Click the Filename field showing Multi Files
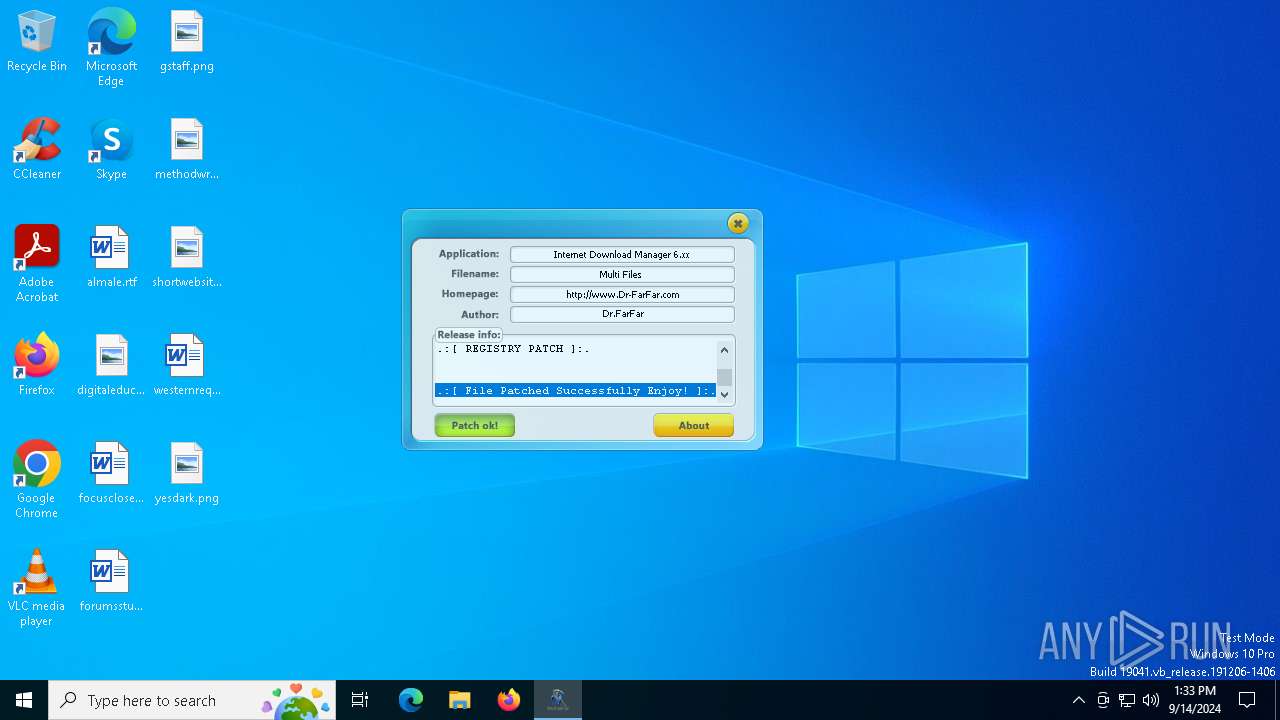Image resolution: width=1280 pixels, height=720 pixels. pos(622,274)
